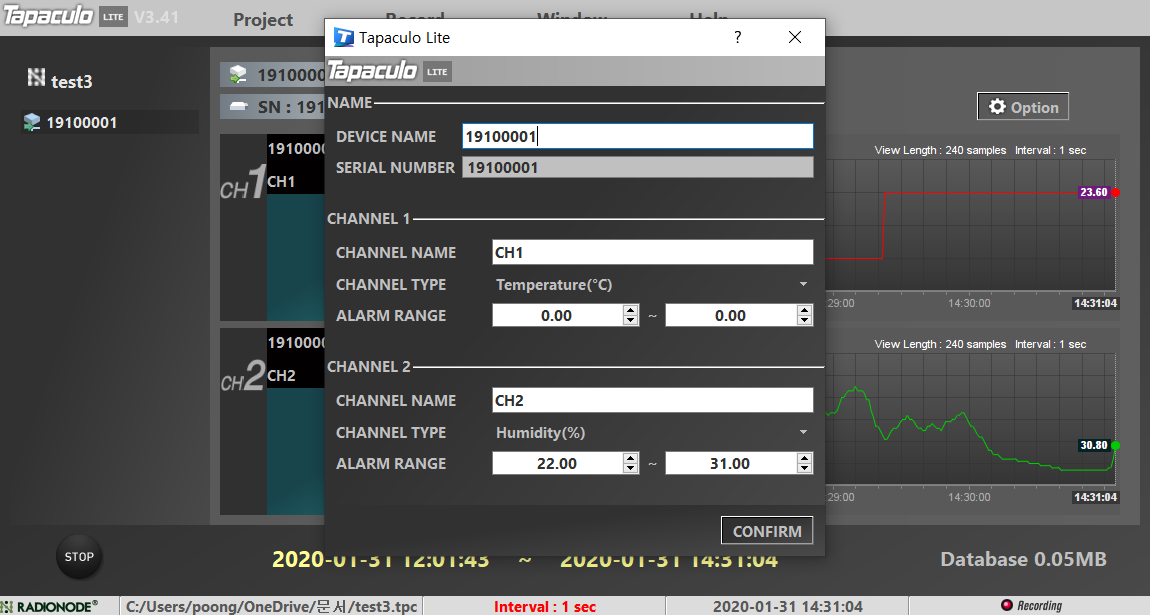Click the red 23.60 graph endpoint marker
The width and height of the screenshot is (1150, 615).
1116,192
